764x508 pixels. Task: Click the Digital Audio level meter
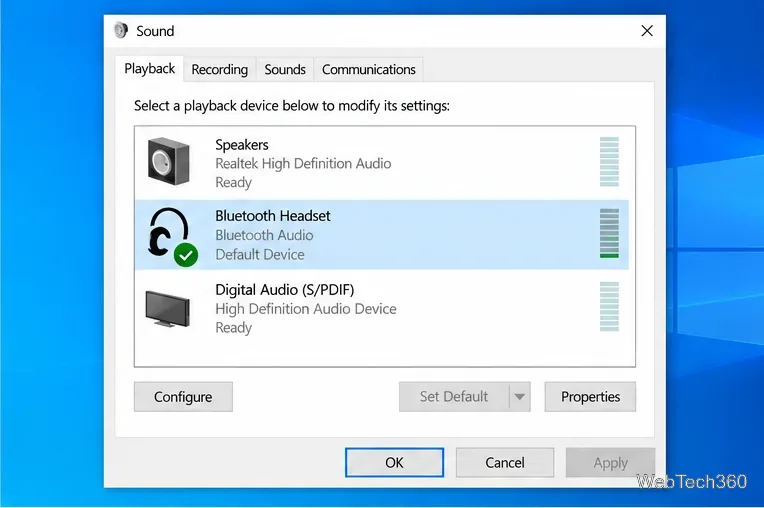point(609,306)
